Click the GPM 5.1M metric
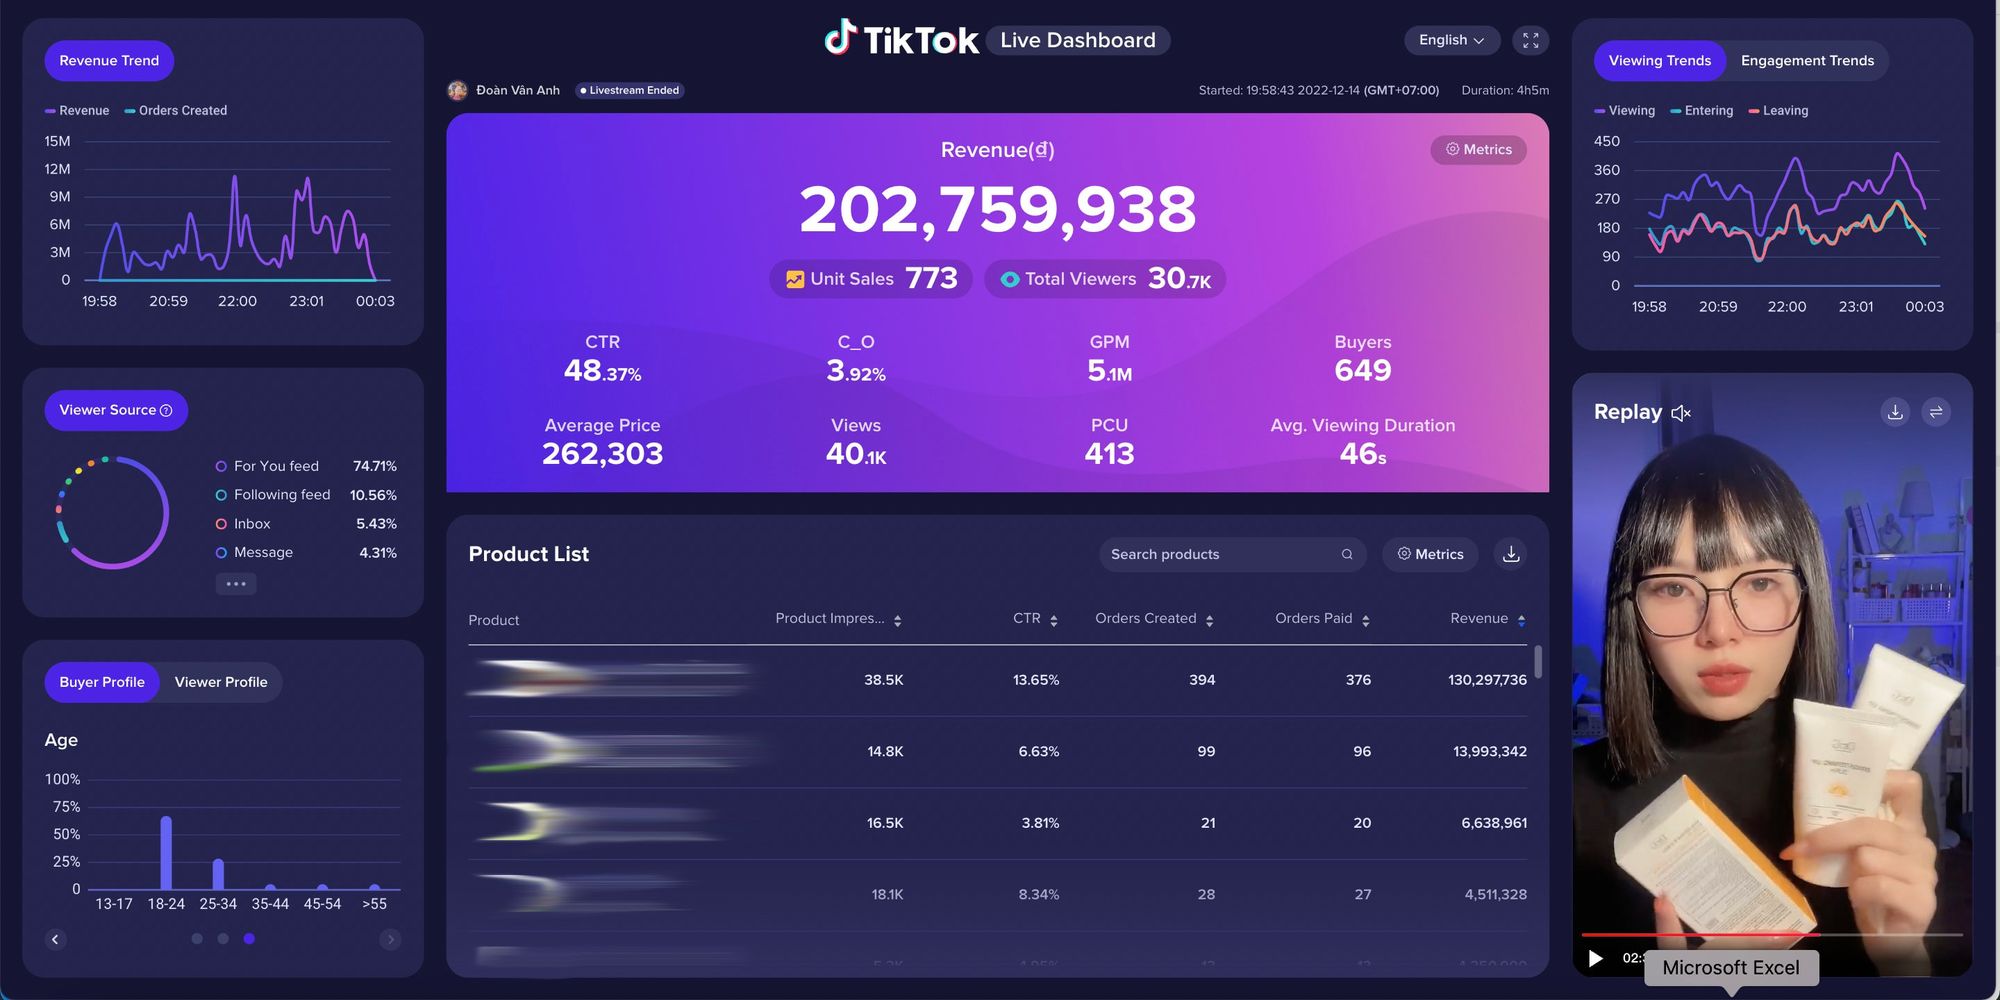 1109,359
